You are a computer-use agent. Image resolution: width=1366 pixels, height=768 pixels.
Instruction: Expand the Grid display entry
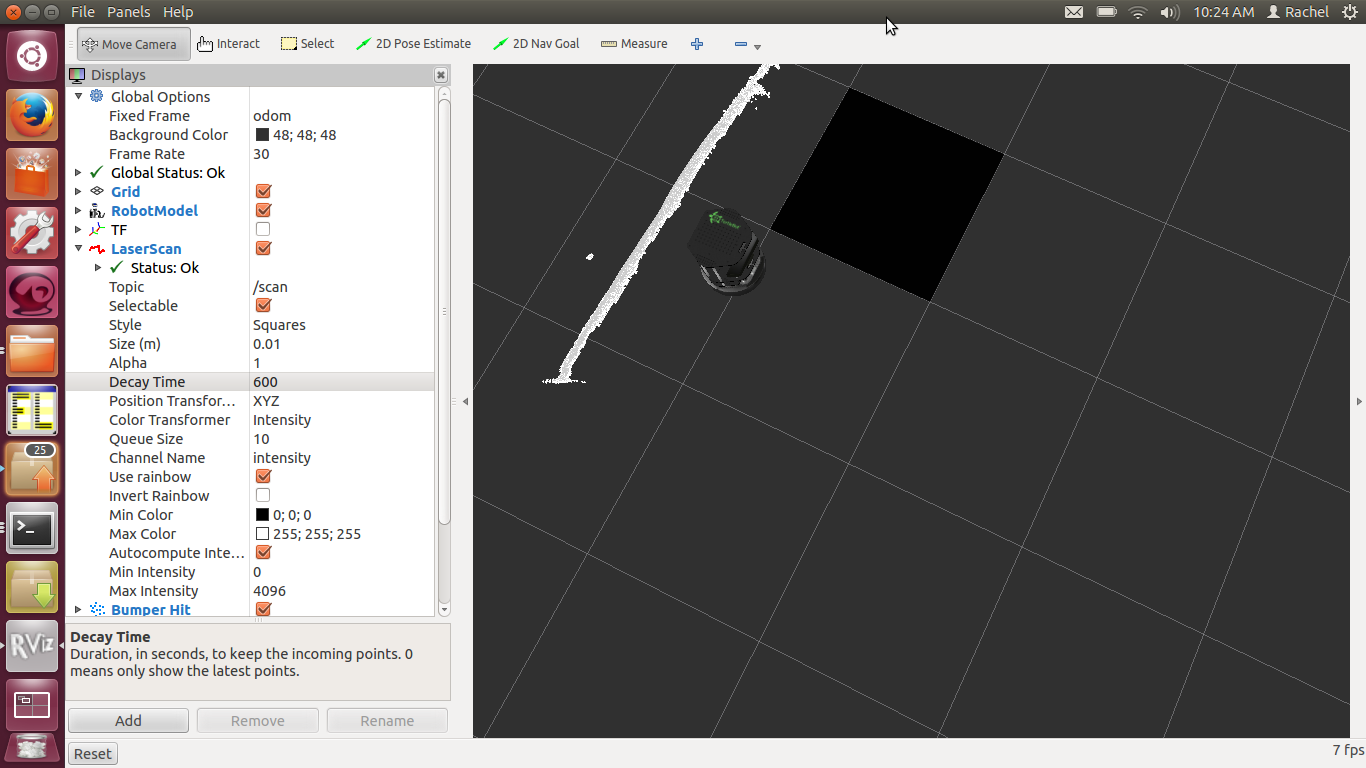point(78,192)
